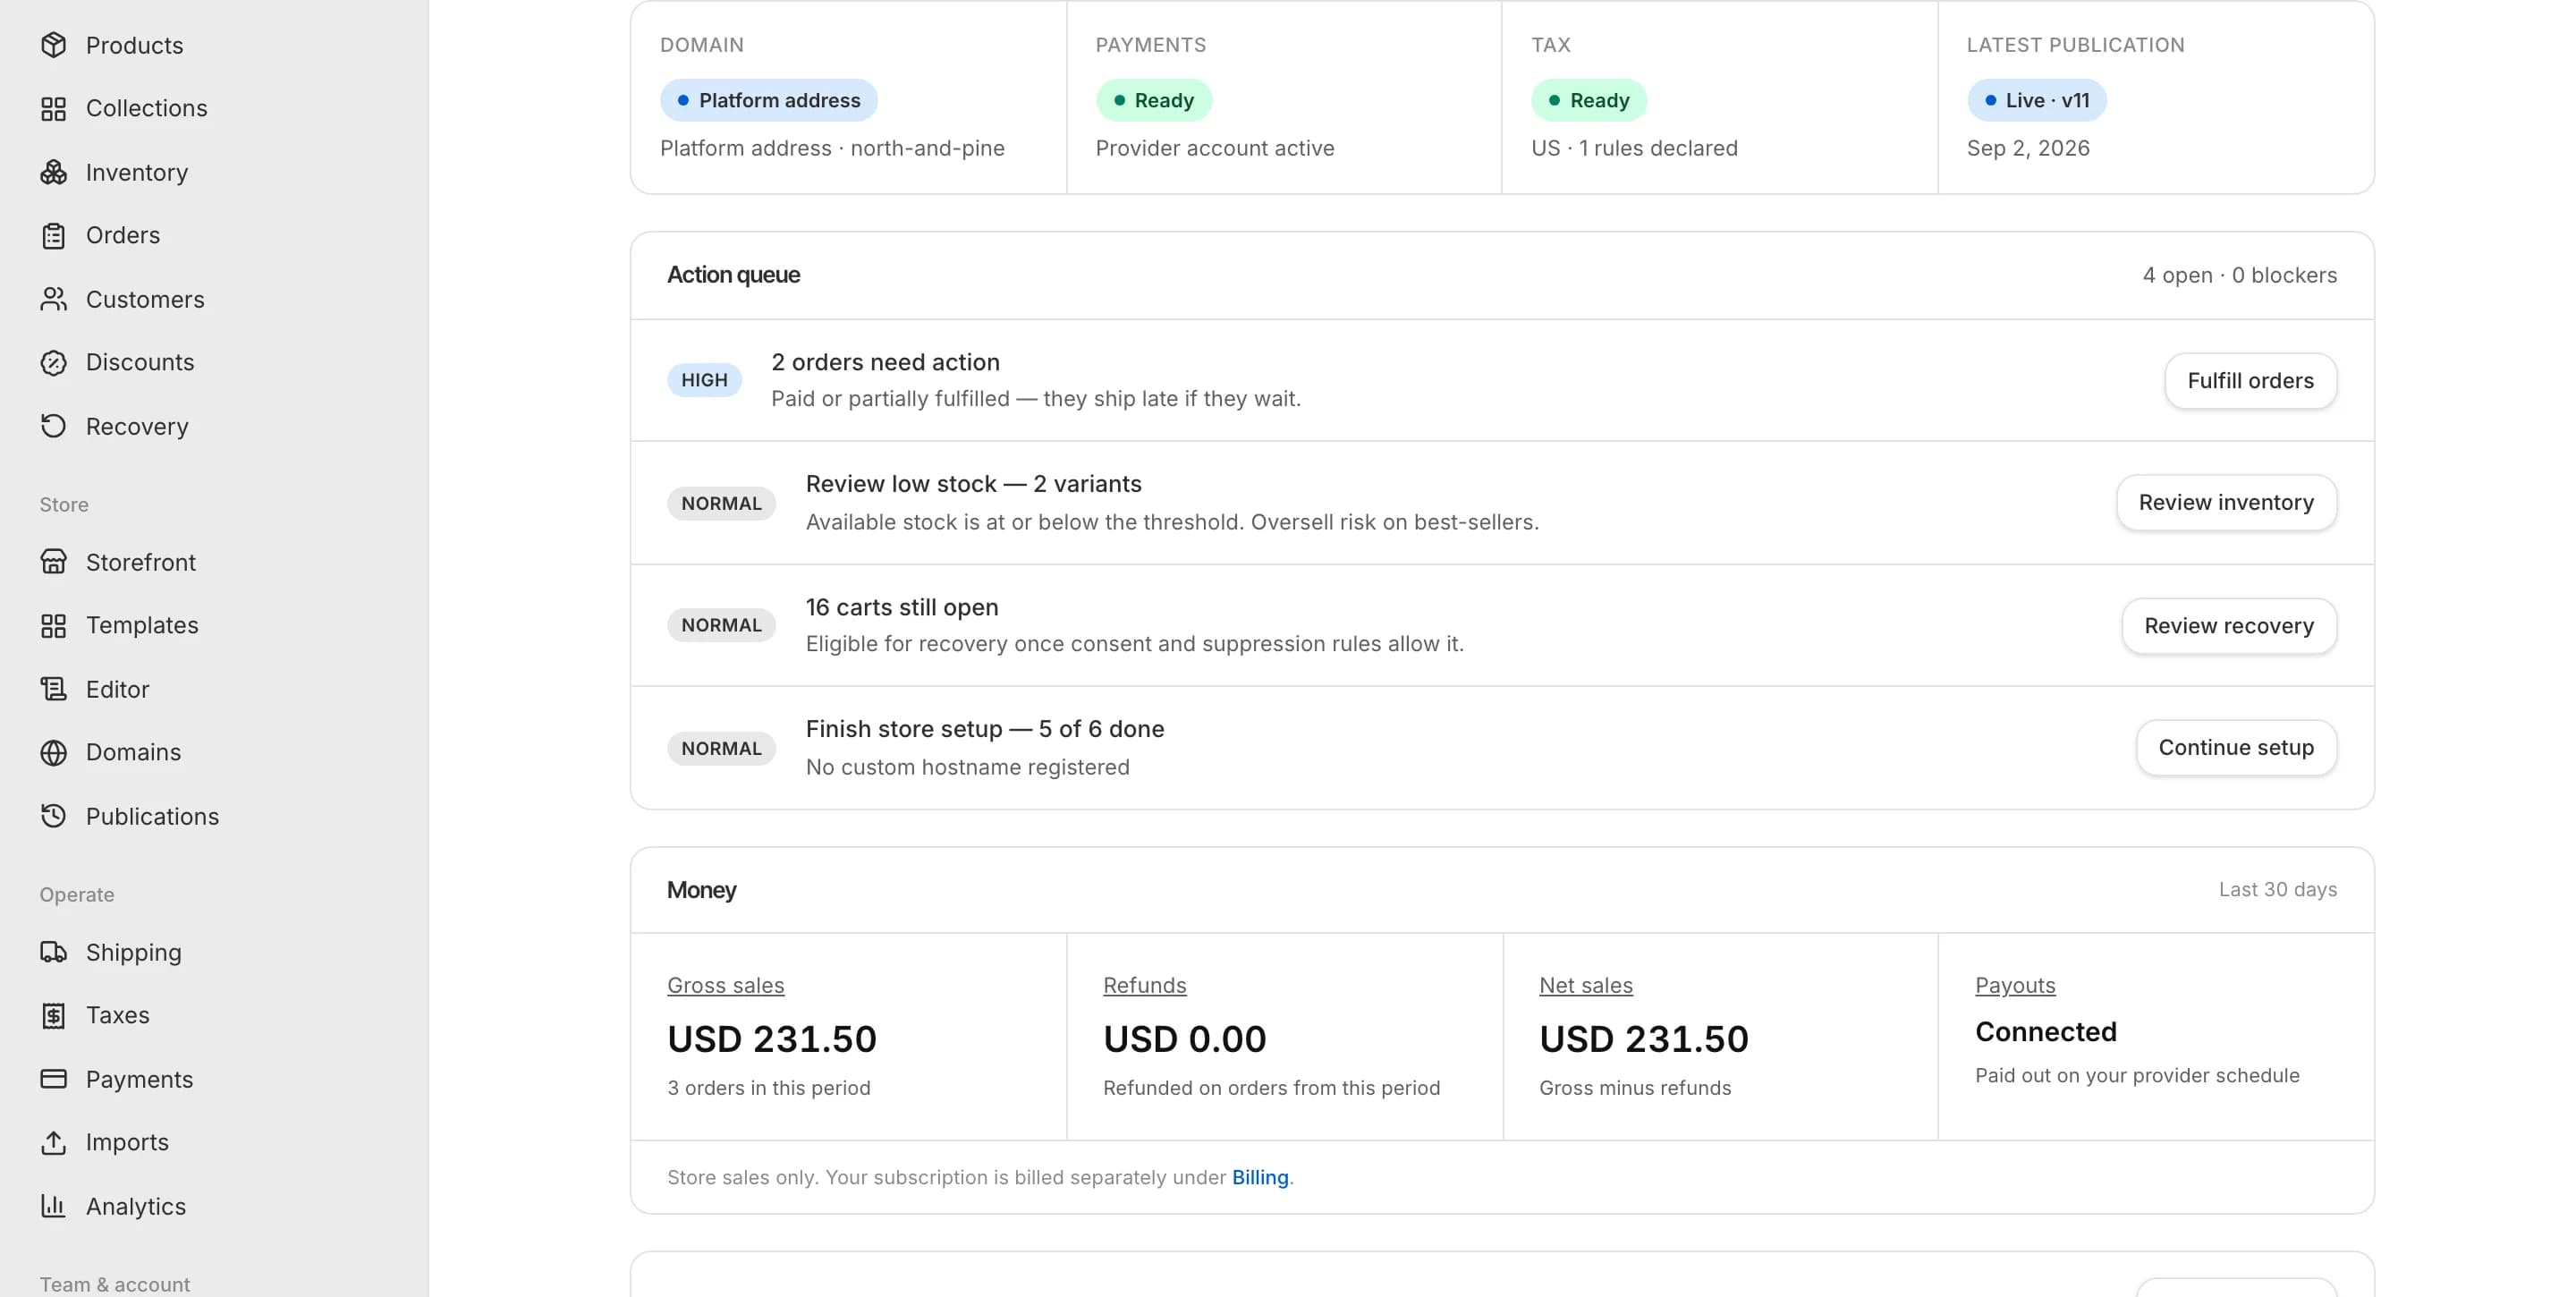Click the Payouts link
This screenshot has width=2576, height=1297.
(x=2015, y=985)
